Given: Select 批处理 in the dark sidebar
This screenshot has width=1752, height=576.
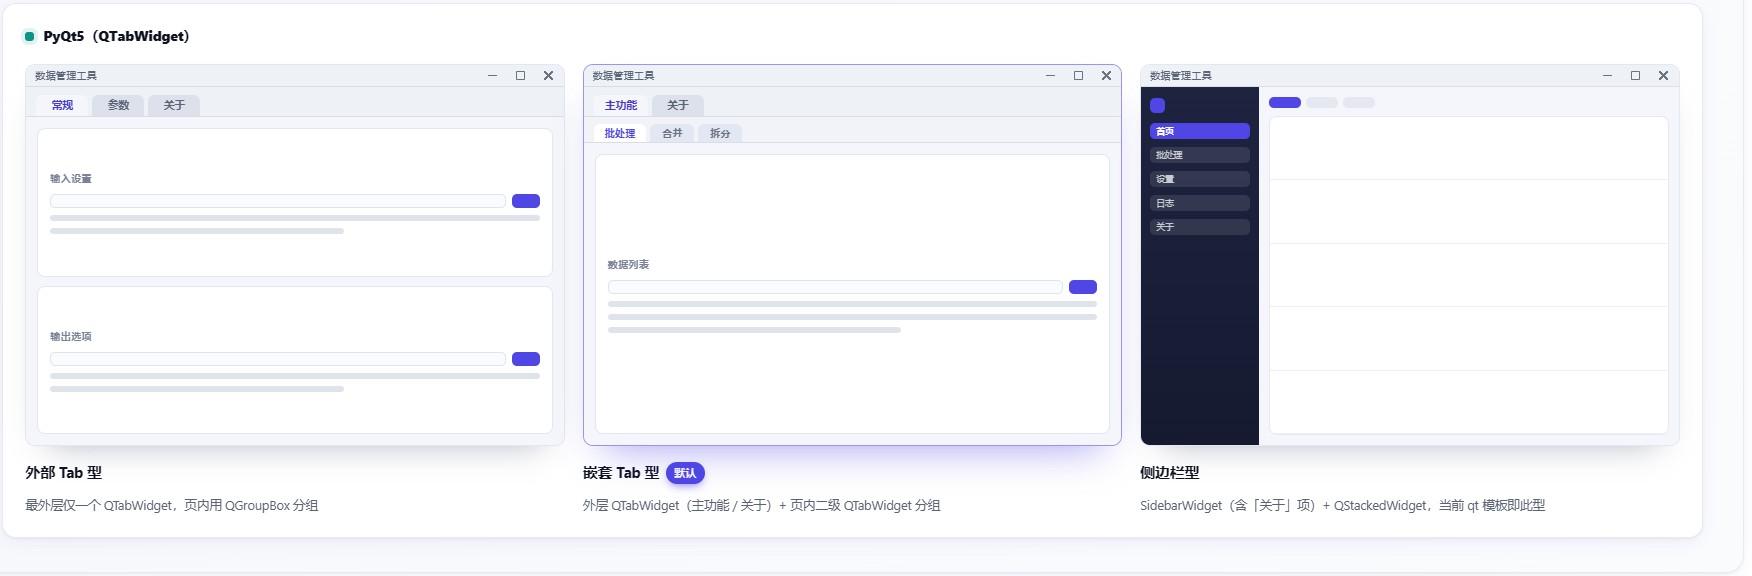Looking at the screenshot, I should point(1200,155).
